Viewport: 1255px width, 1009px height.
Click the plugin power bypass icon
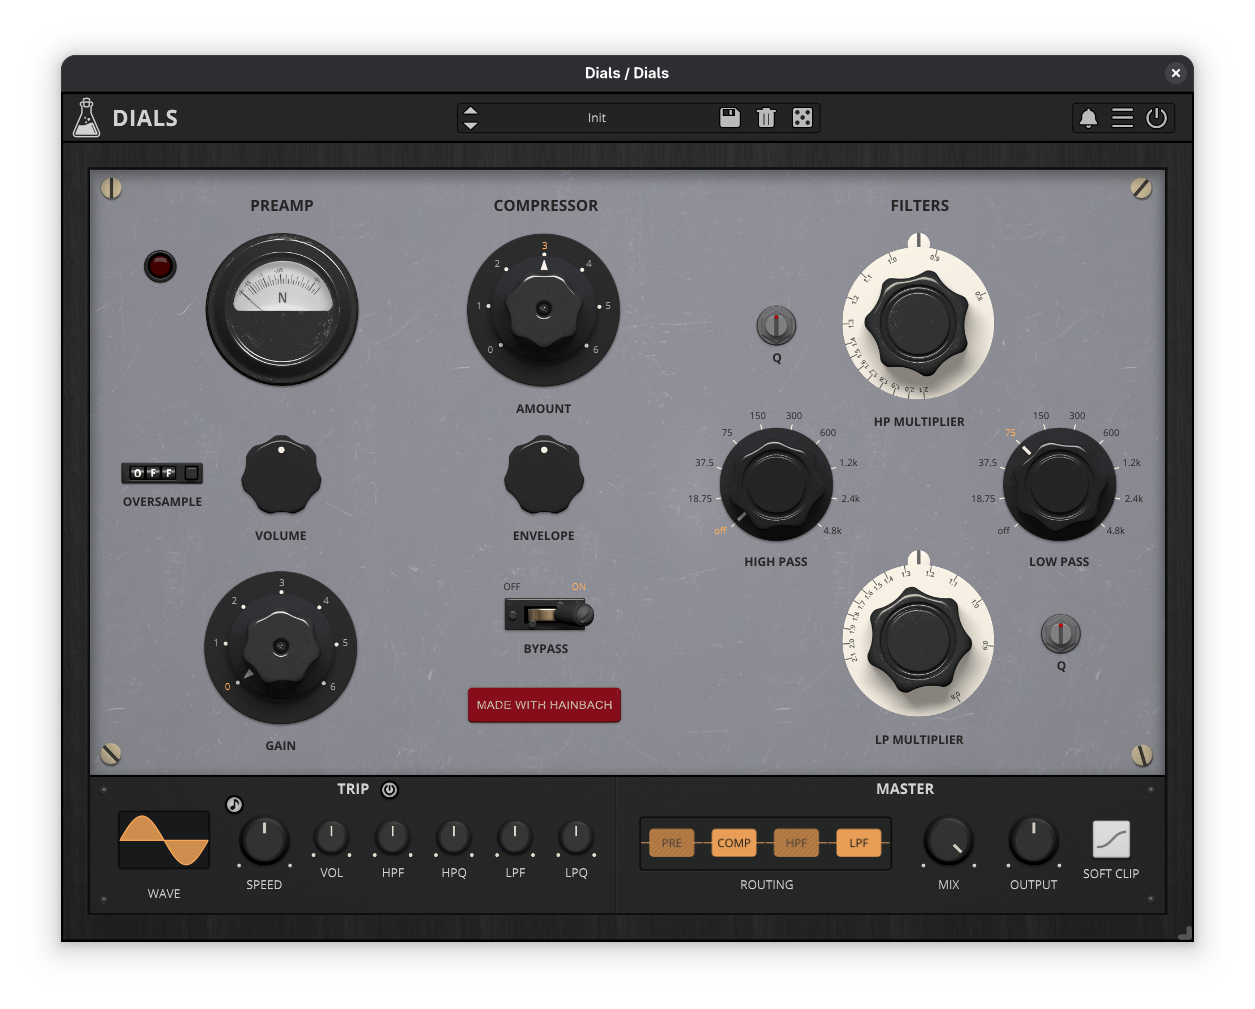1156,118
